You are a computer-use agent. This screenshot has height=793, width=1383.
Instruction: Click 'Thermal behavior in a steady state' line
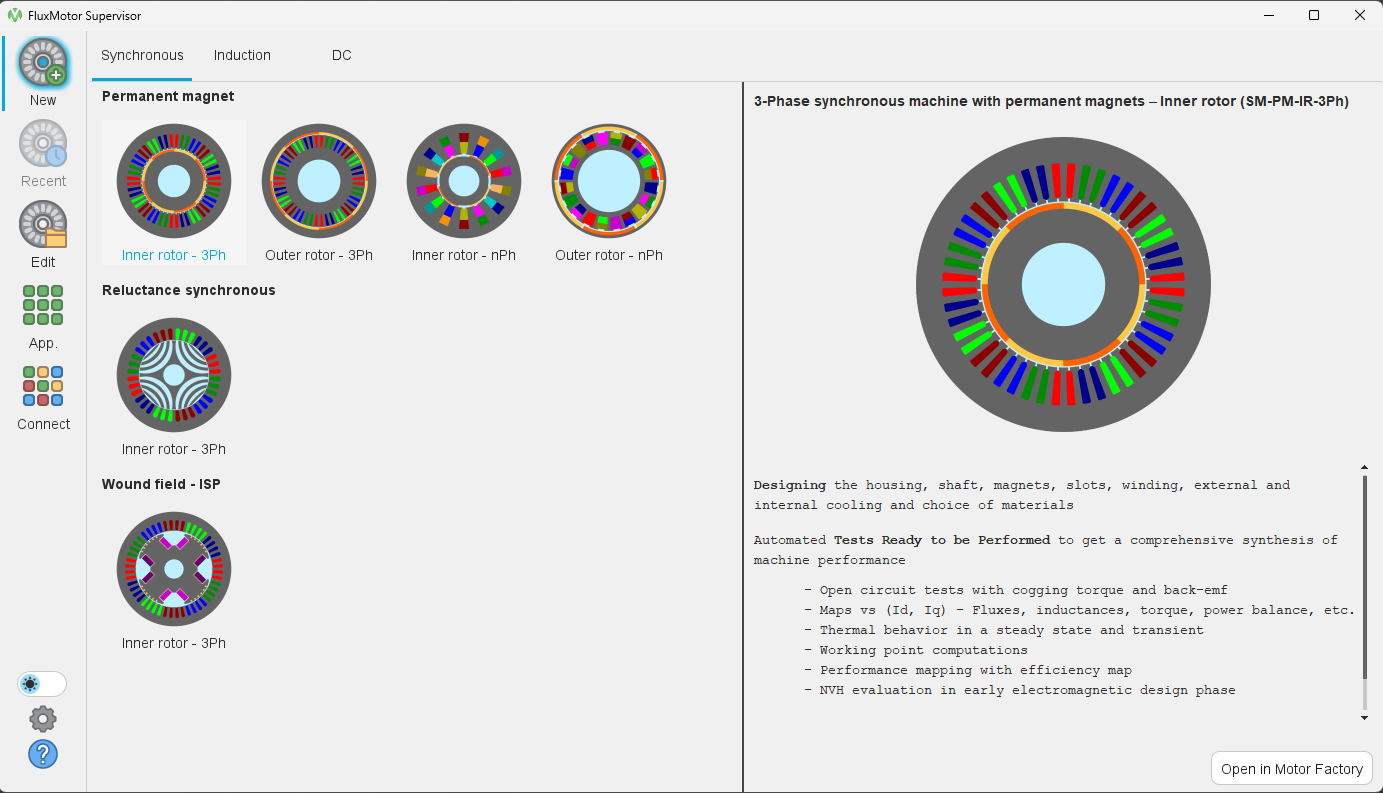pos(1004,630)
